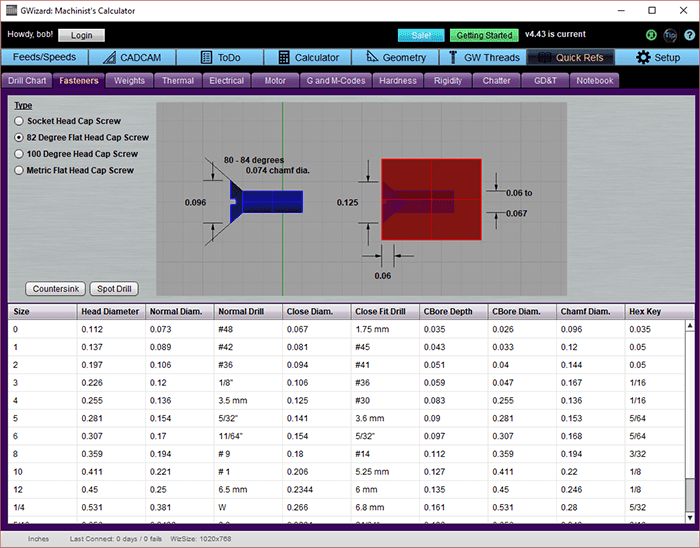Select Socket Head Cap Screw type
700x548 pixels.
(x=67, y=121)
